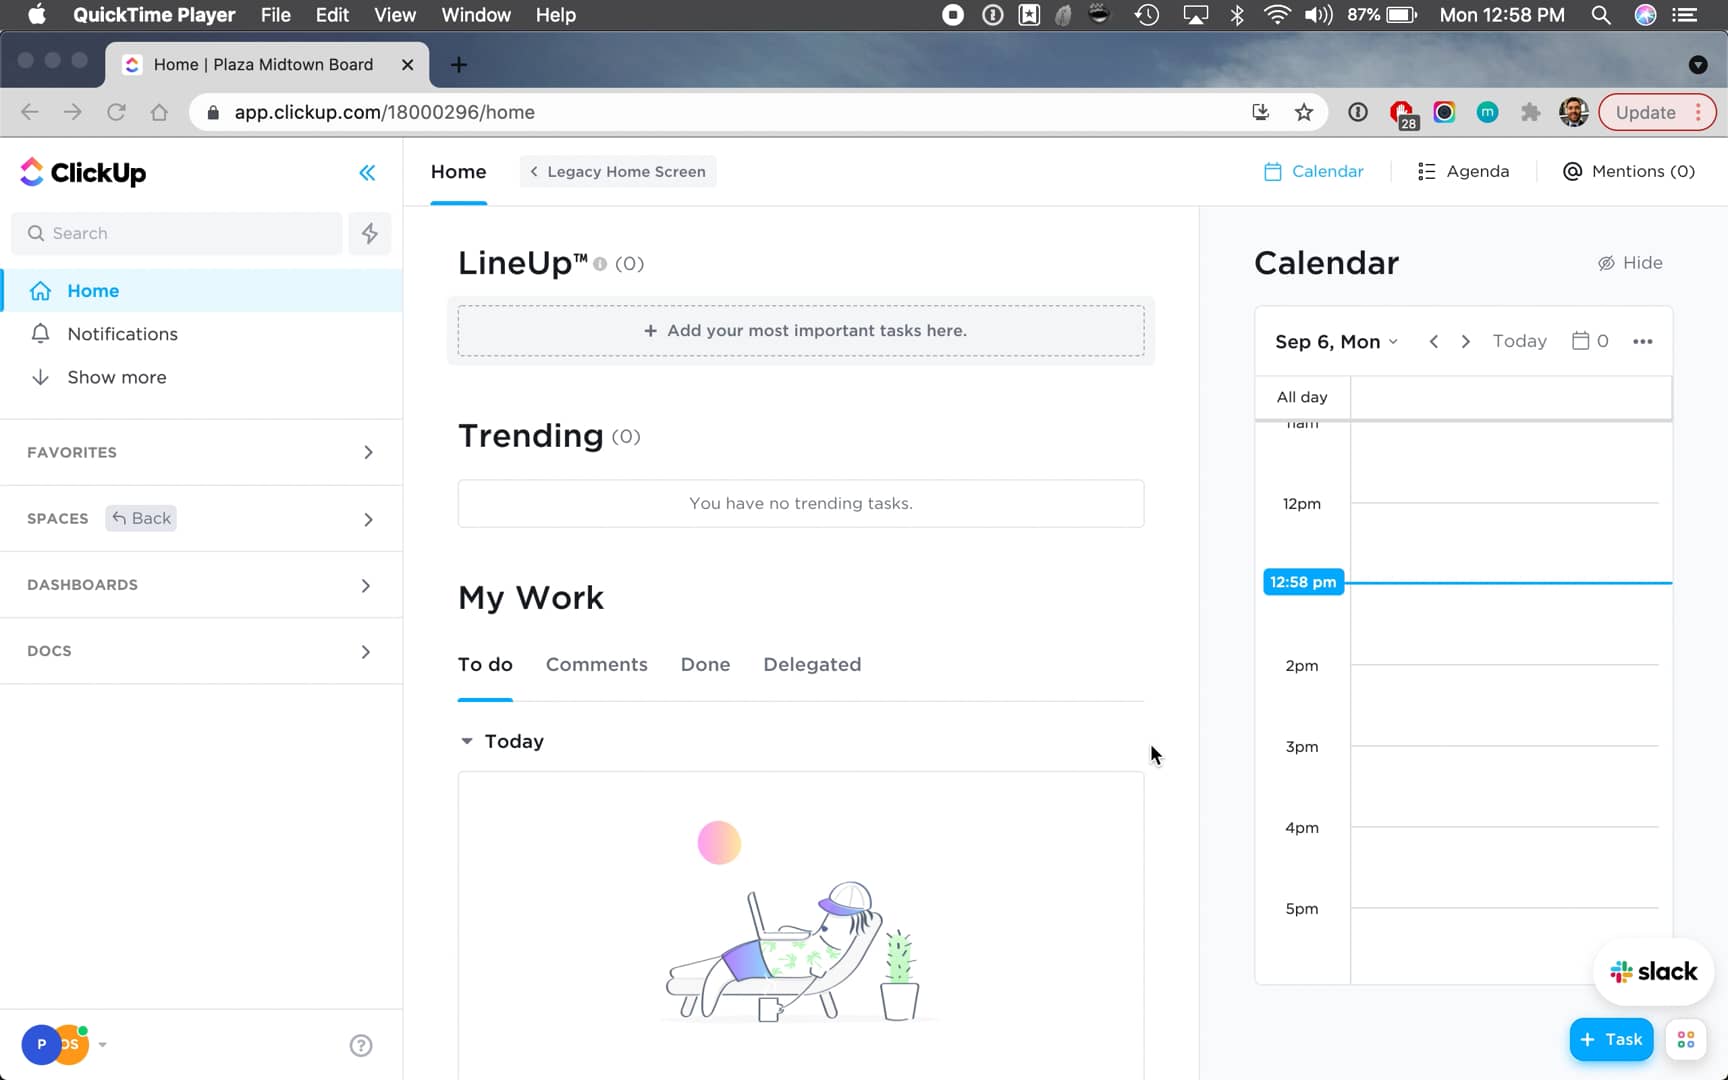This screenshot has width=1728, height=1080.
Task: Open help via the question mark icon
Action: coord(360,1044)
